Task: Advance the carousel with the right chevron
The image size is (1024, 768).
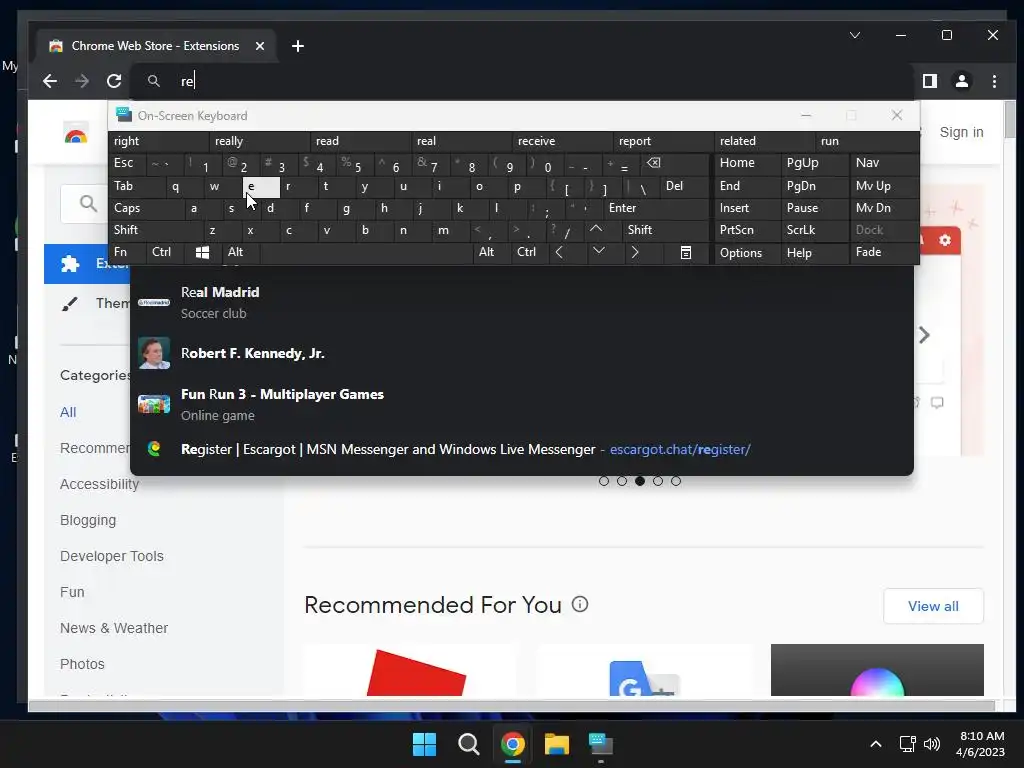Action: pyautogui.click(x=924, y=335)
